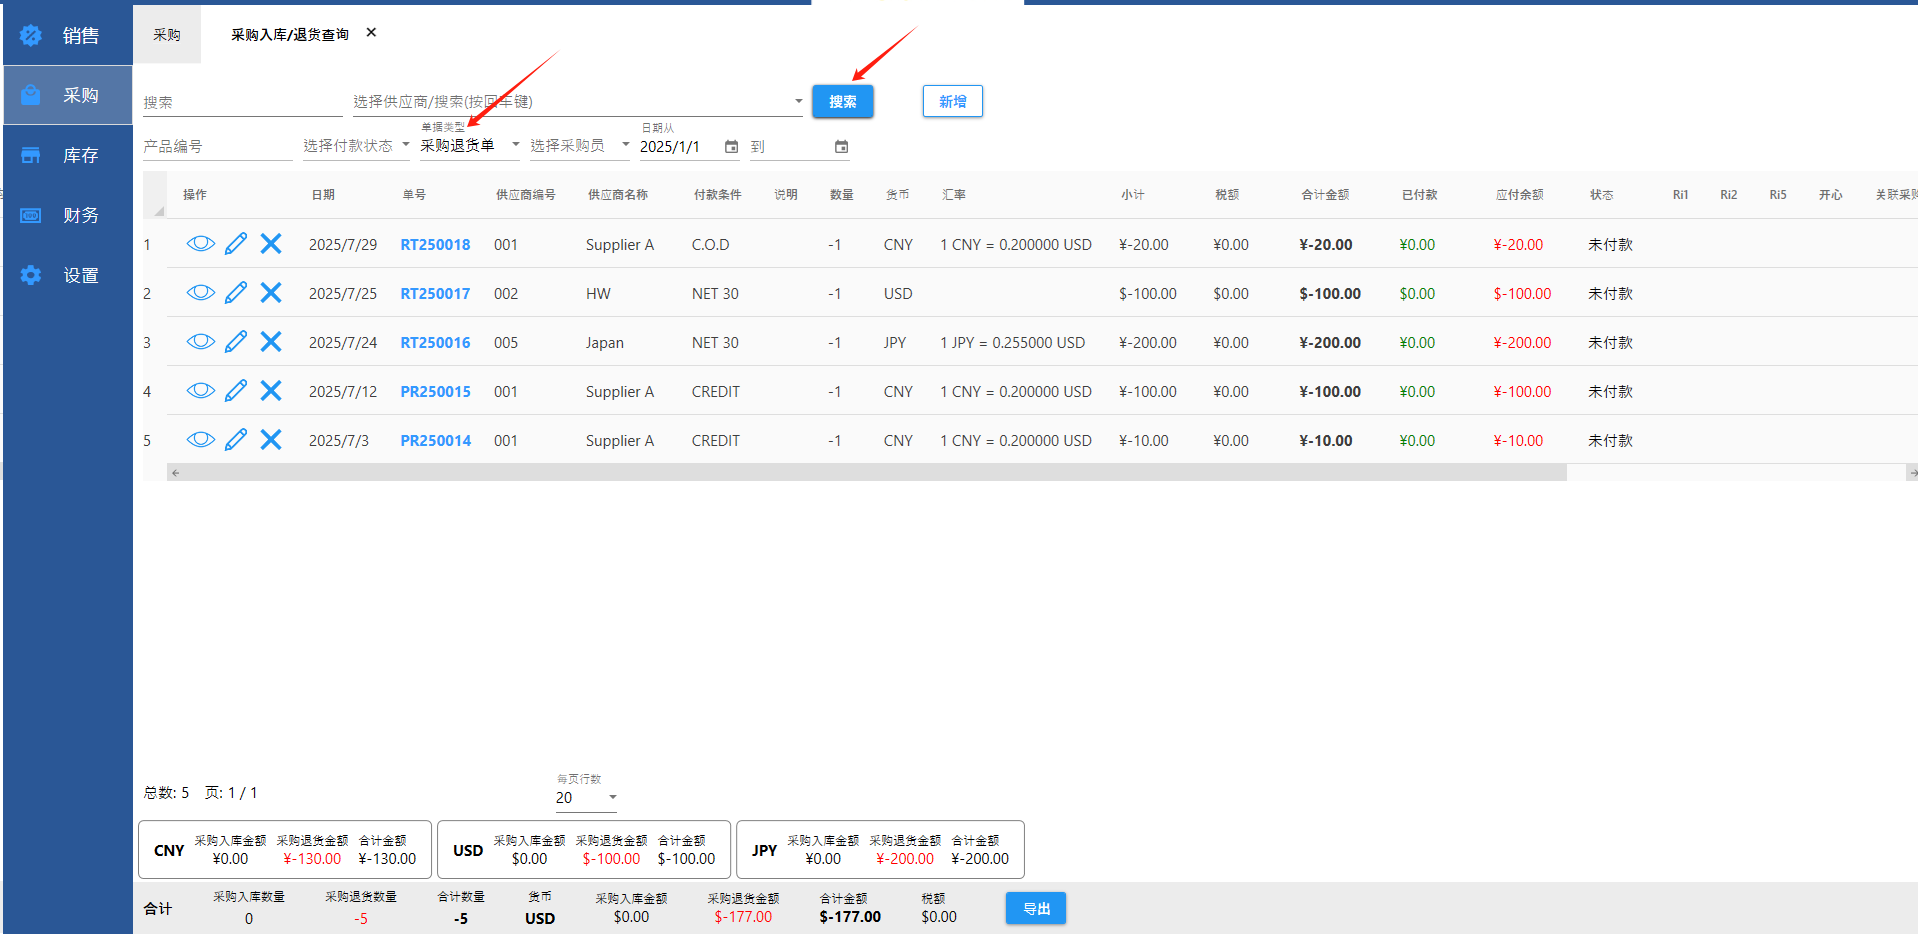Click the 新增 button
Image resolution: width=1918 pixels, height=934 pixels.
click(x=952, y=102)
